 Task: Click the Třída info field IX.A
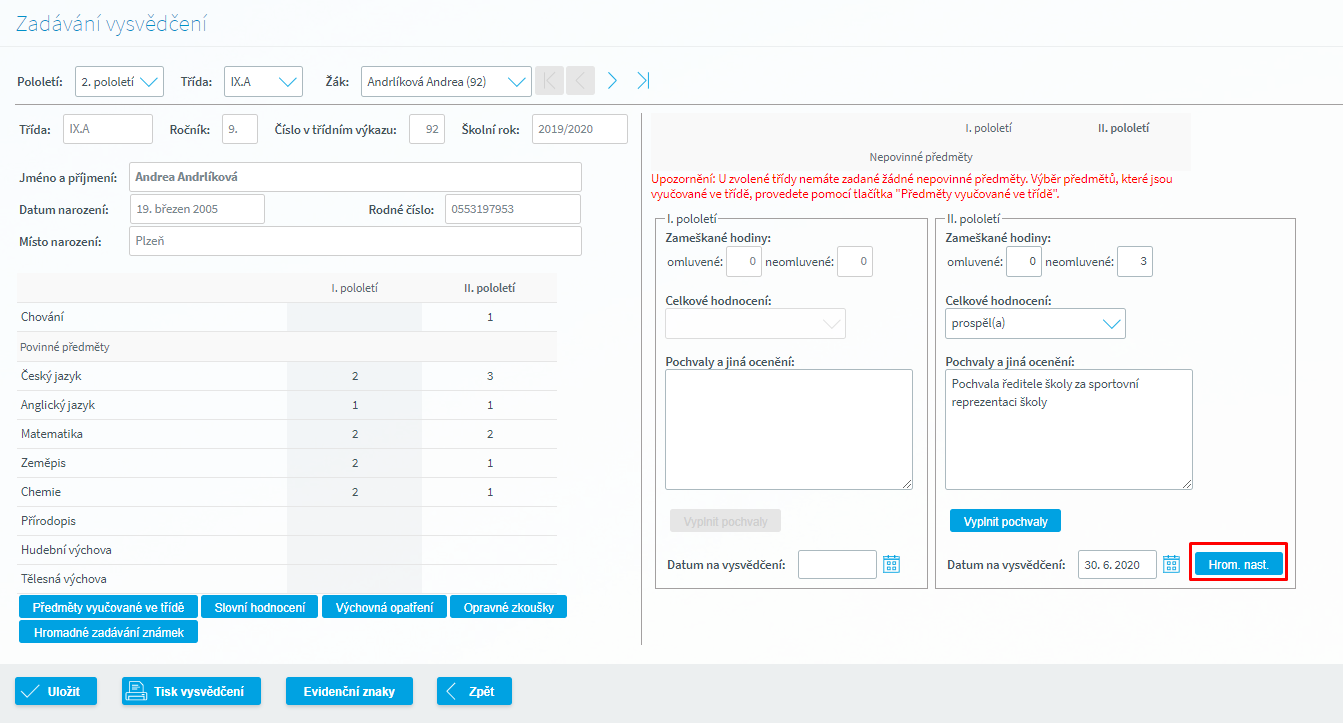pyautogui.click(x=108, y=129)
